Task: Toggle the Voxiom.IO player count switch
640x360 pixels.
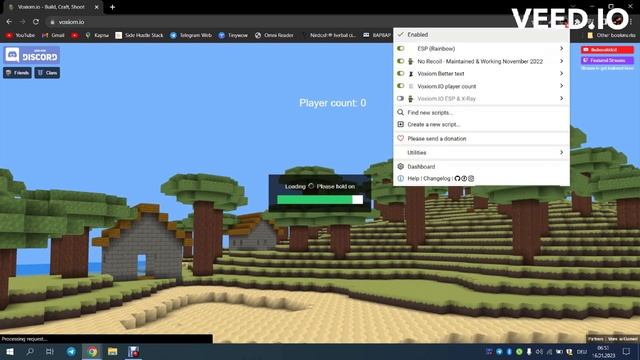Action: (x=400, y=86)
